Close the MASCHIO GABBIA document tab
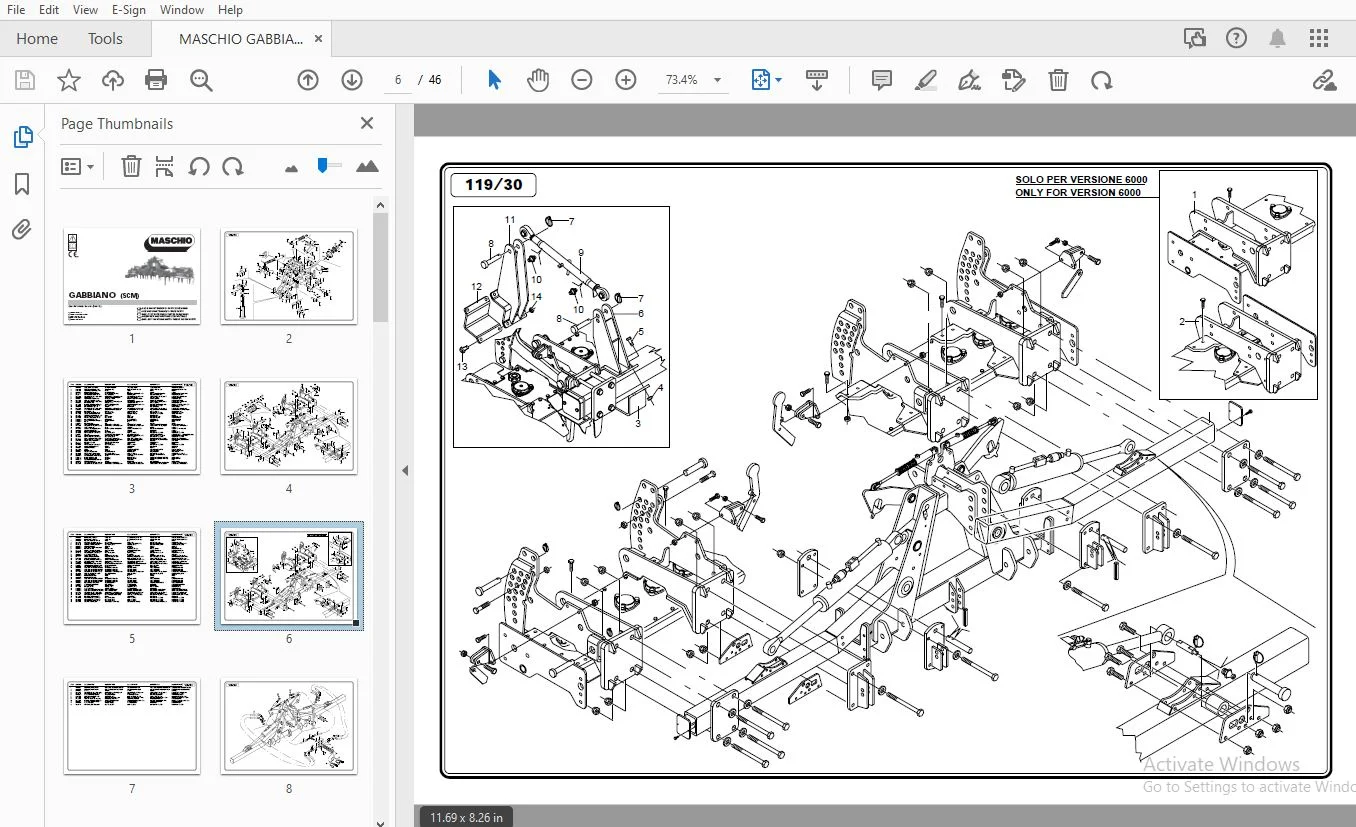Screen dimensions: 1356x827 [x=318, y=39]
